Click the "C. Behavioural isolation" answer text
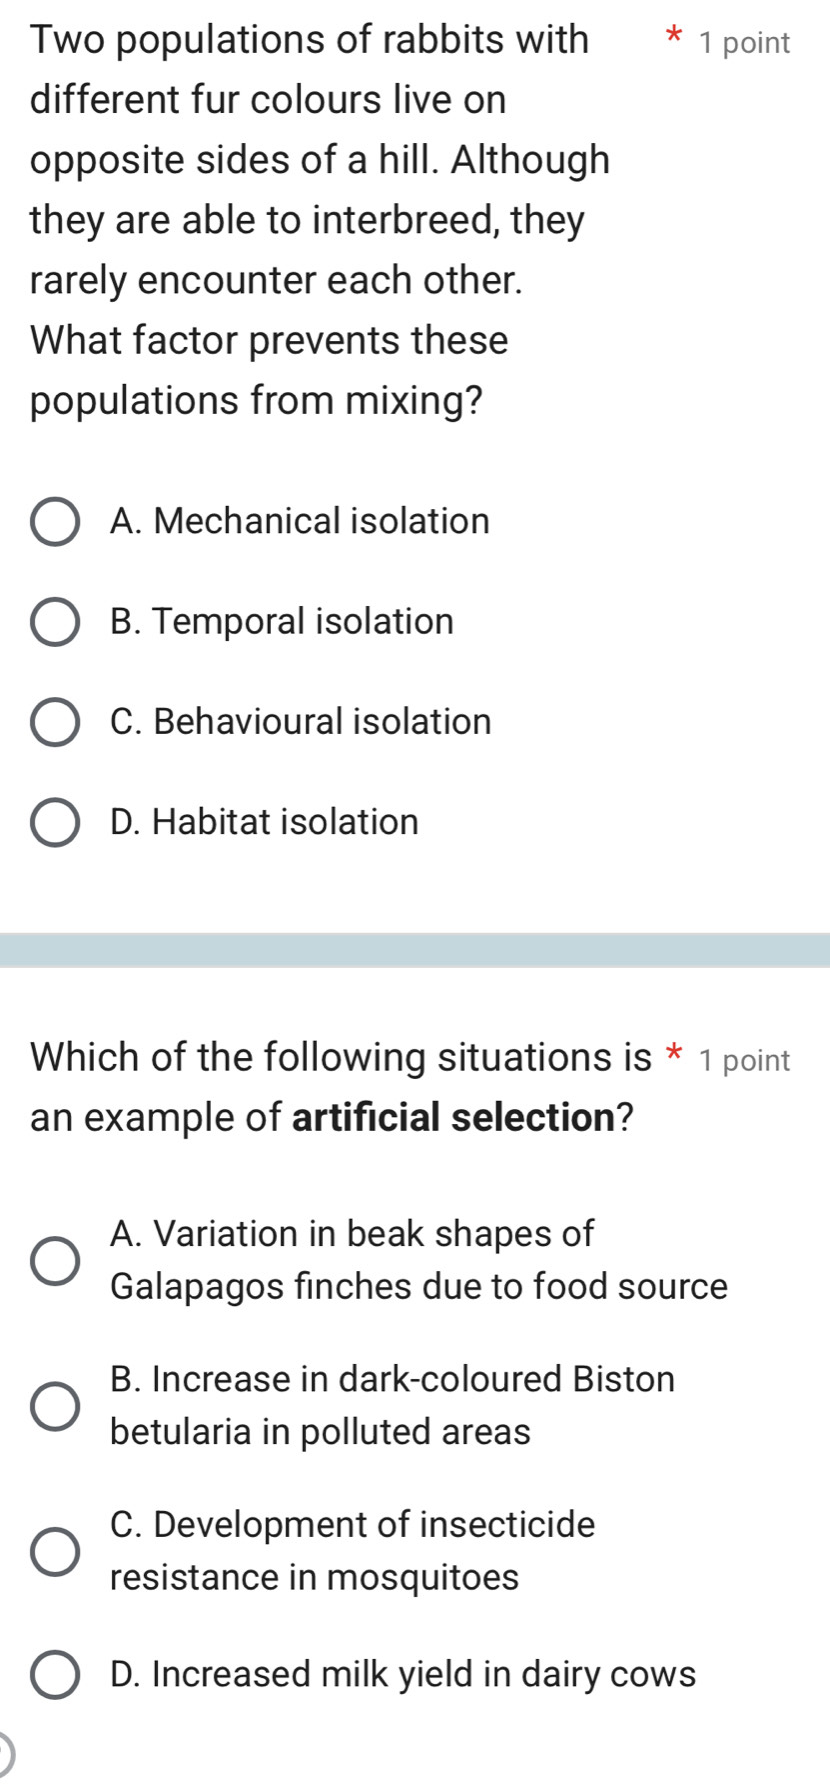 301,721
